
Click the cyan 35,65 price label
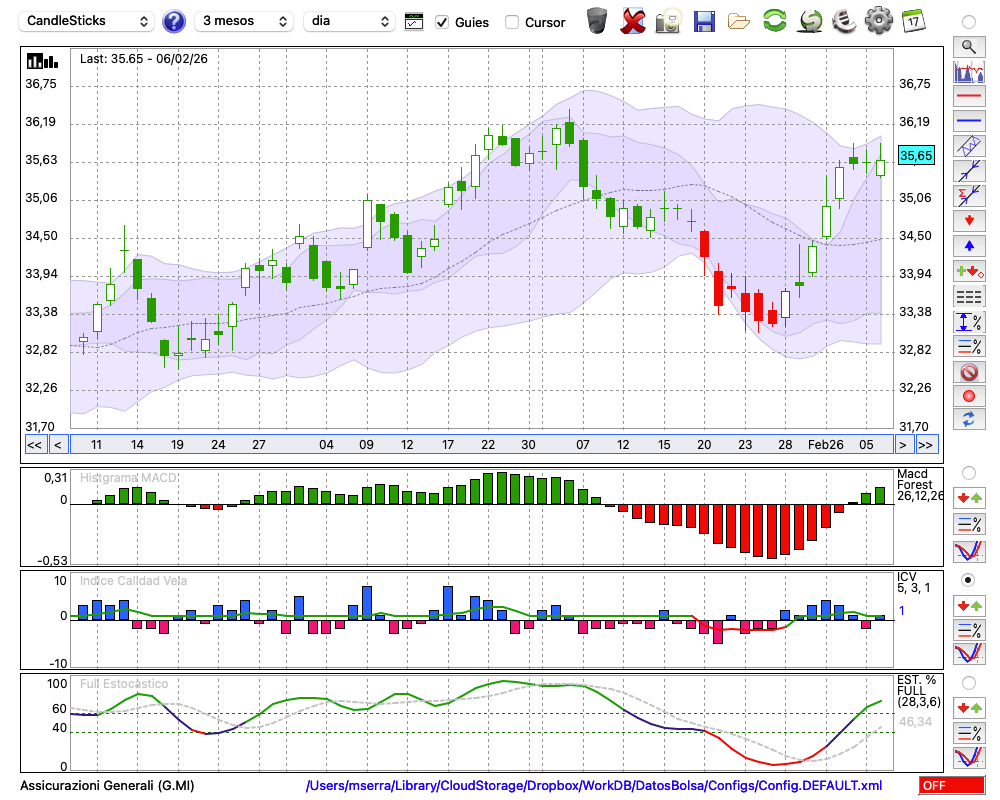click(x=916, y=155)
